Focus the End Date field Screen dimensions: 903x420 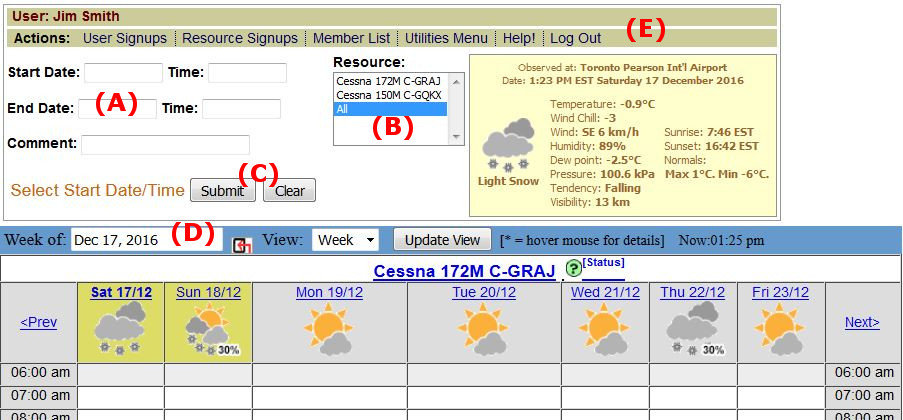pos(117,109)
